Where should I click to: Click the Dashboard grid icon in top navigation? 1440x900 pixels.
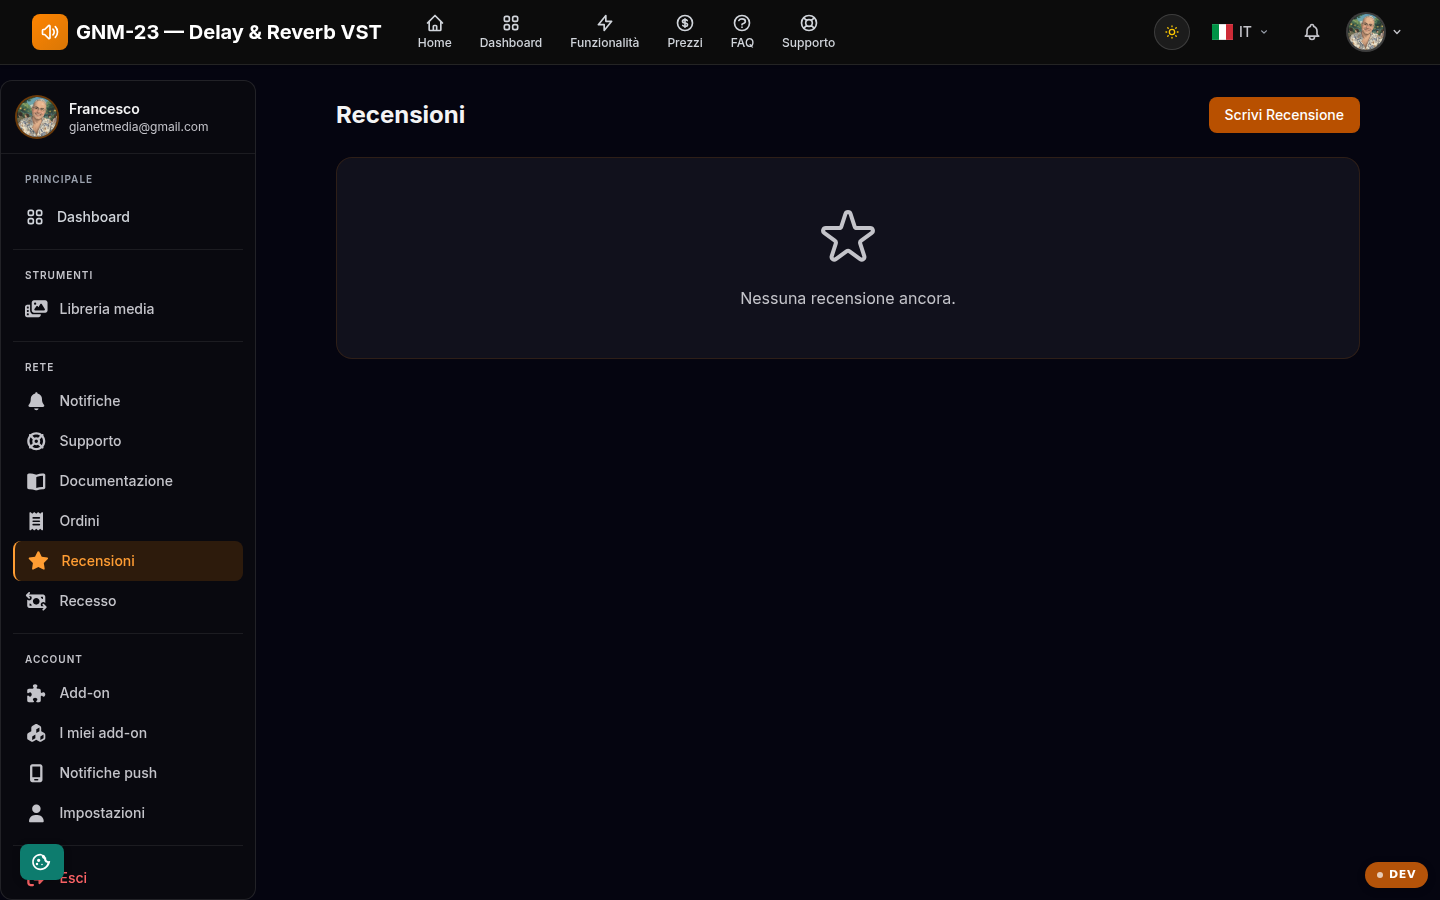(x=511, y=23)
